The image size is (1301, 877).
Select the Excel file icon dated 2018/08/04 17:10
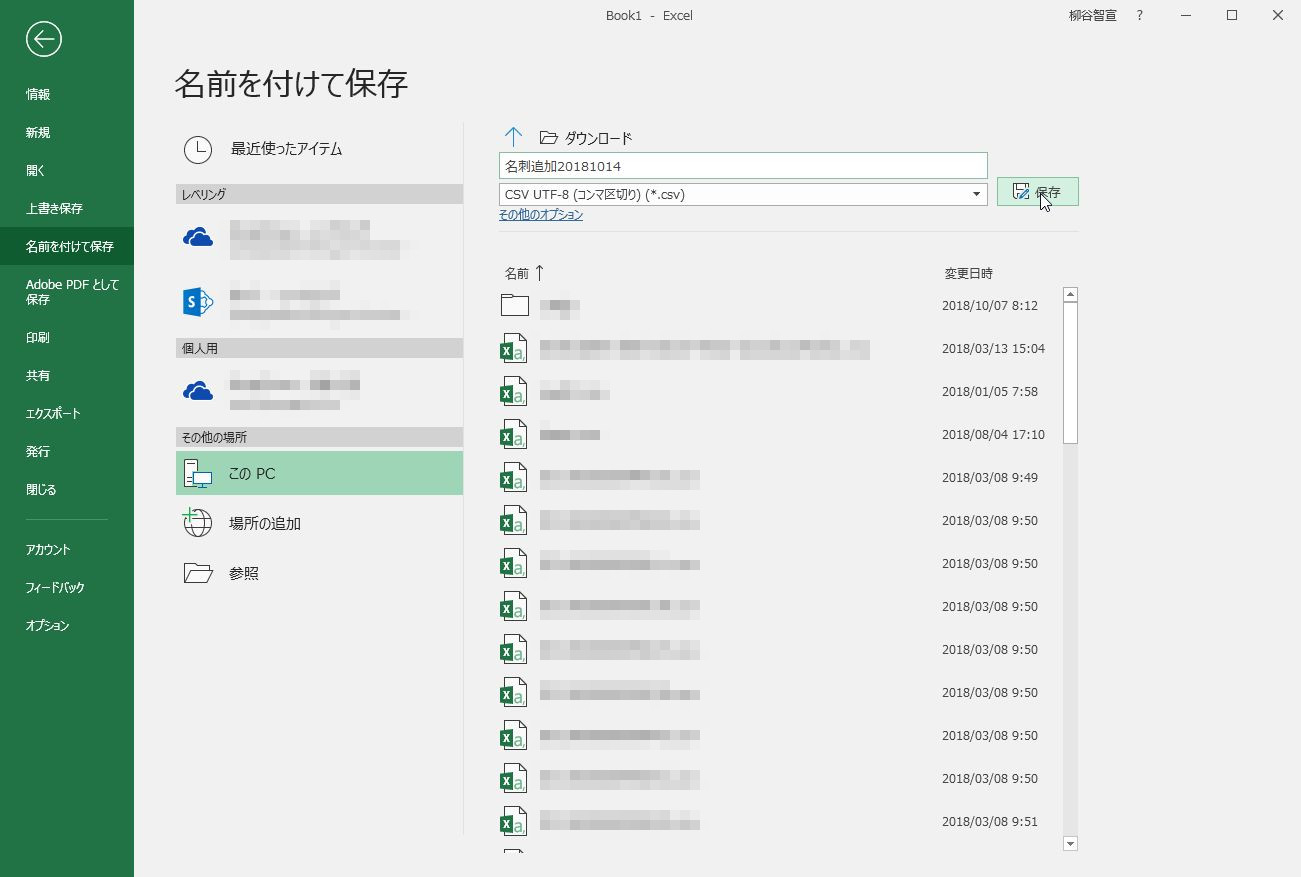pos(513,435)
